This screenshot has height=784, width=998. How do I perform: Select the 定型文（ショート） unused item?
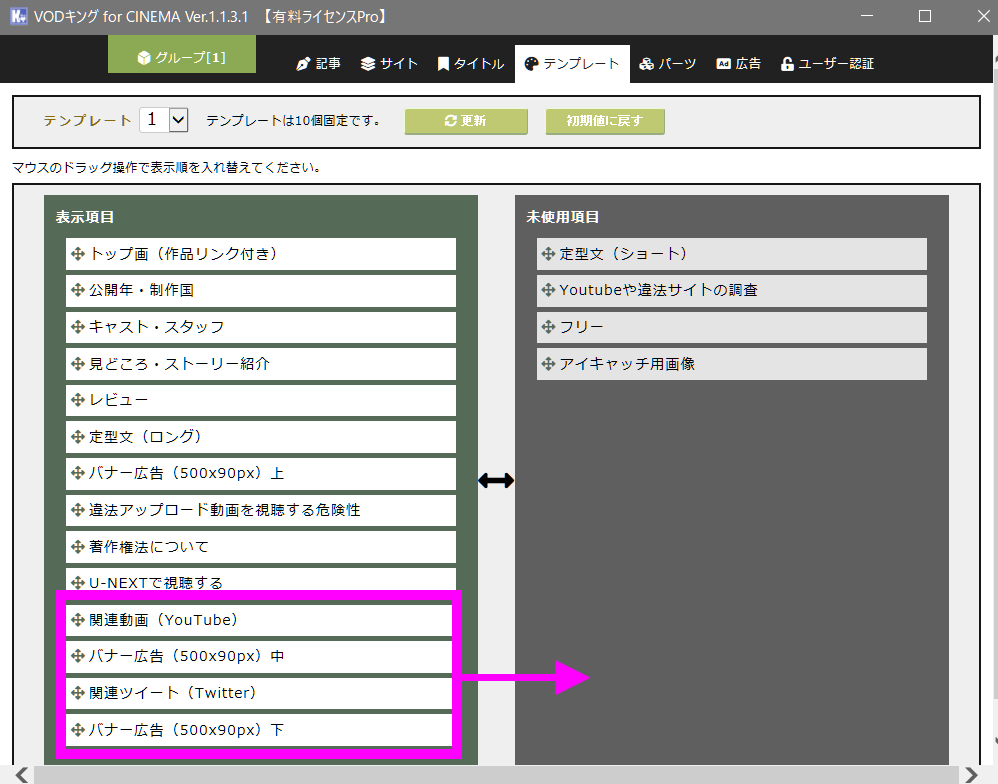point(731,254)
